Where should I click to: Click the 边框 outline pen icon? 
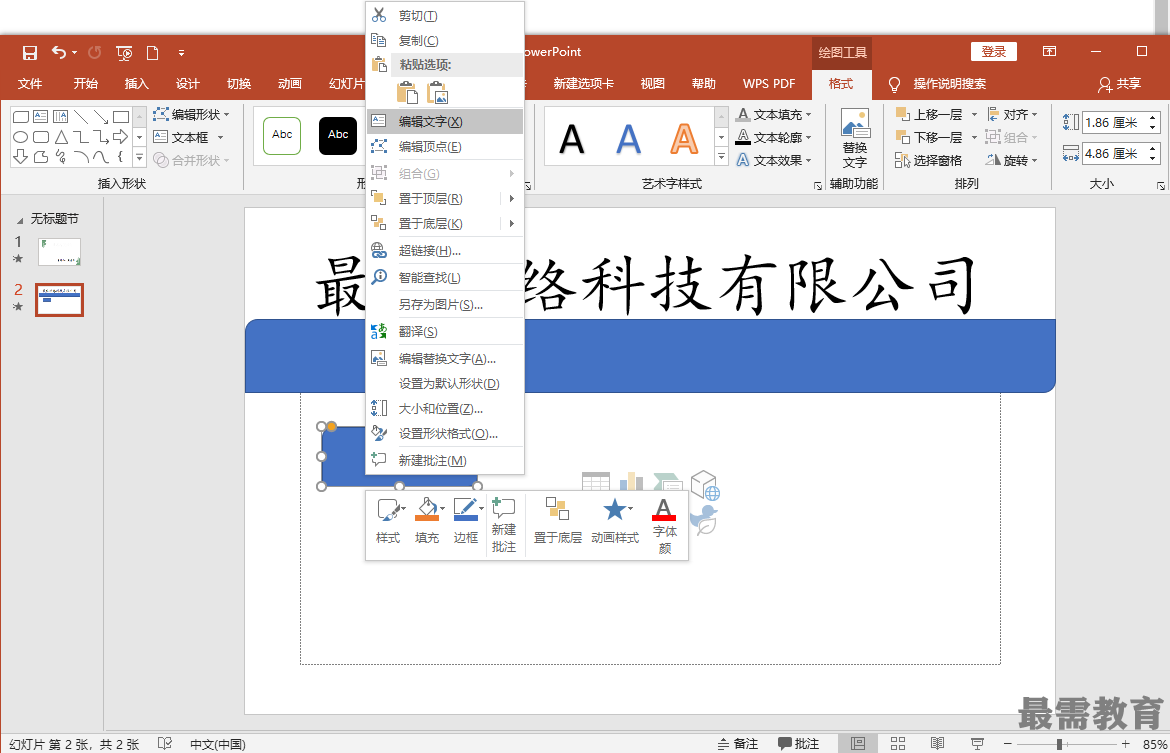tap(466, 509)
